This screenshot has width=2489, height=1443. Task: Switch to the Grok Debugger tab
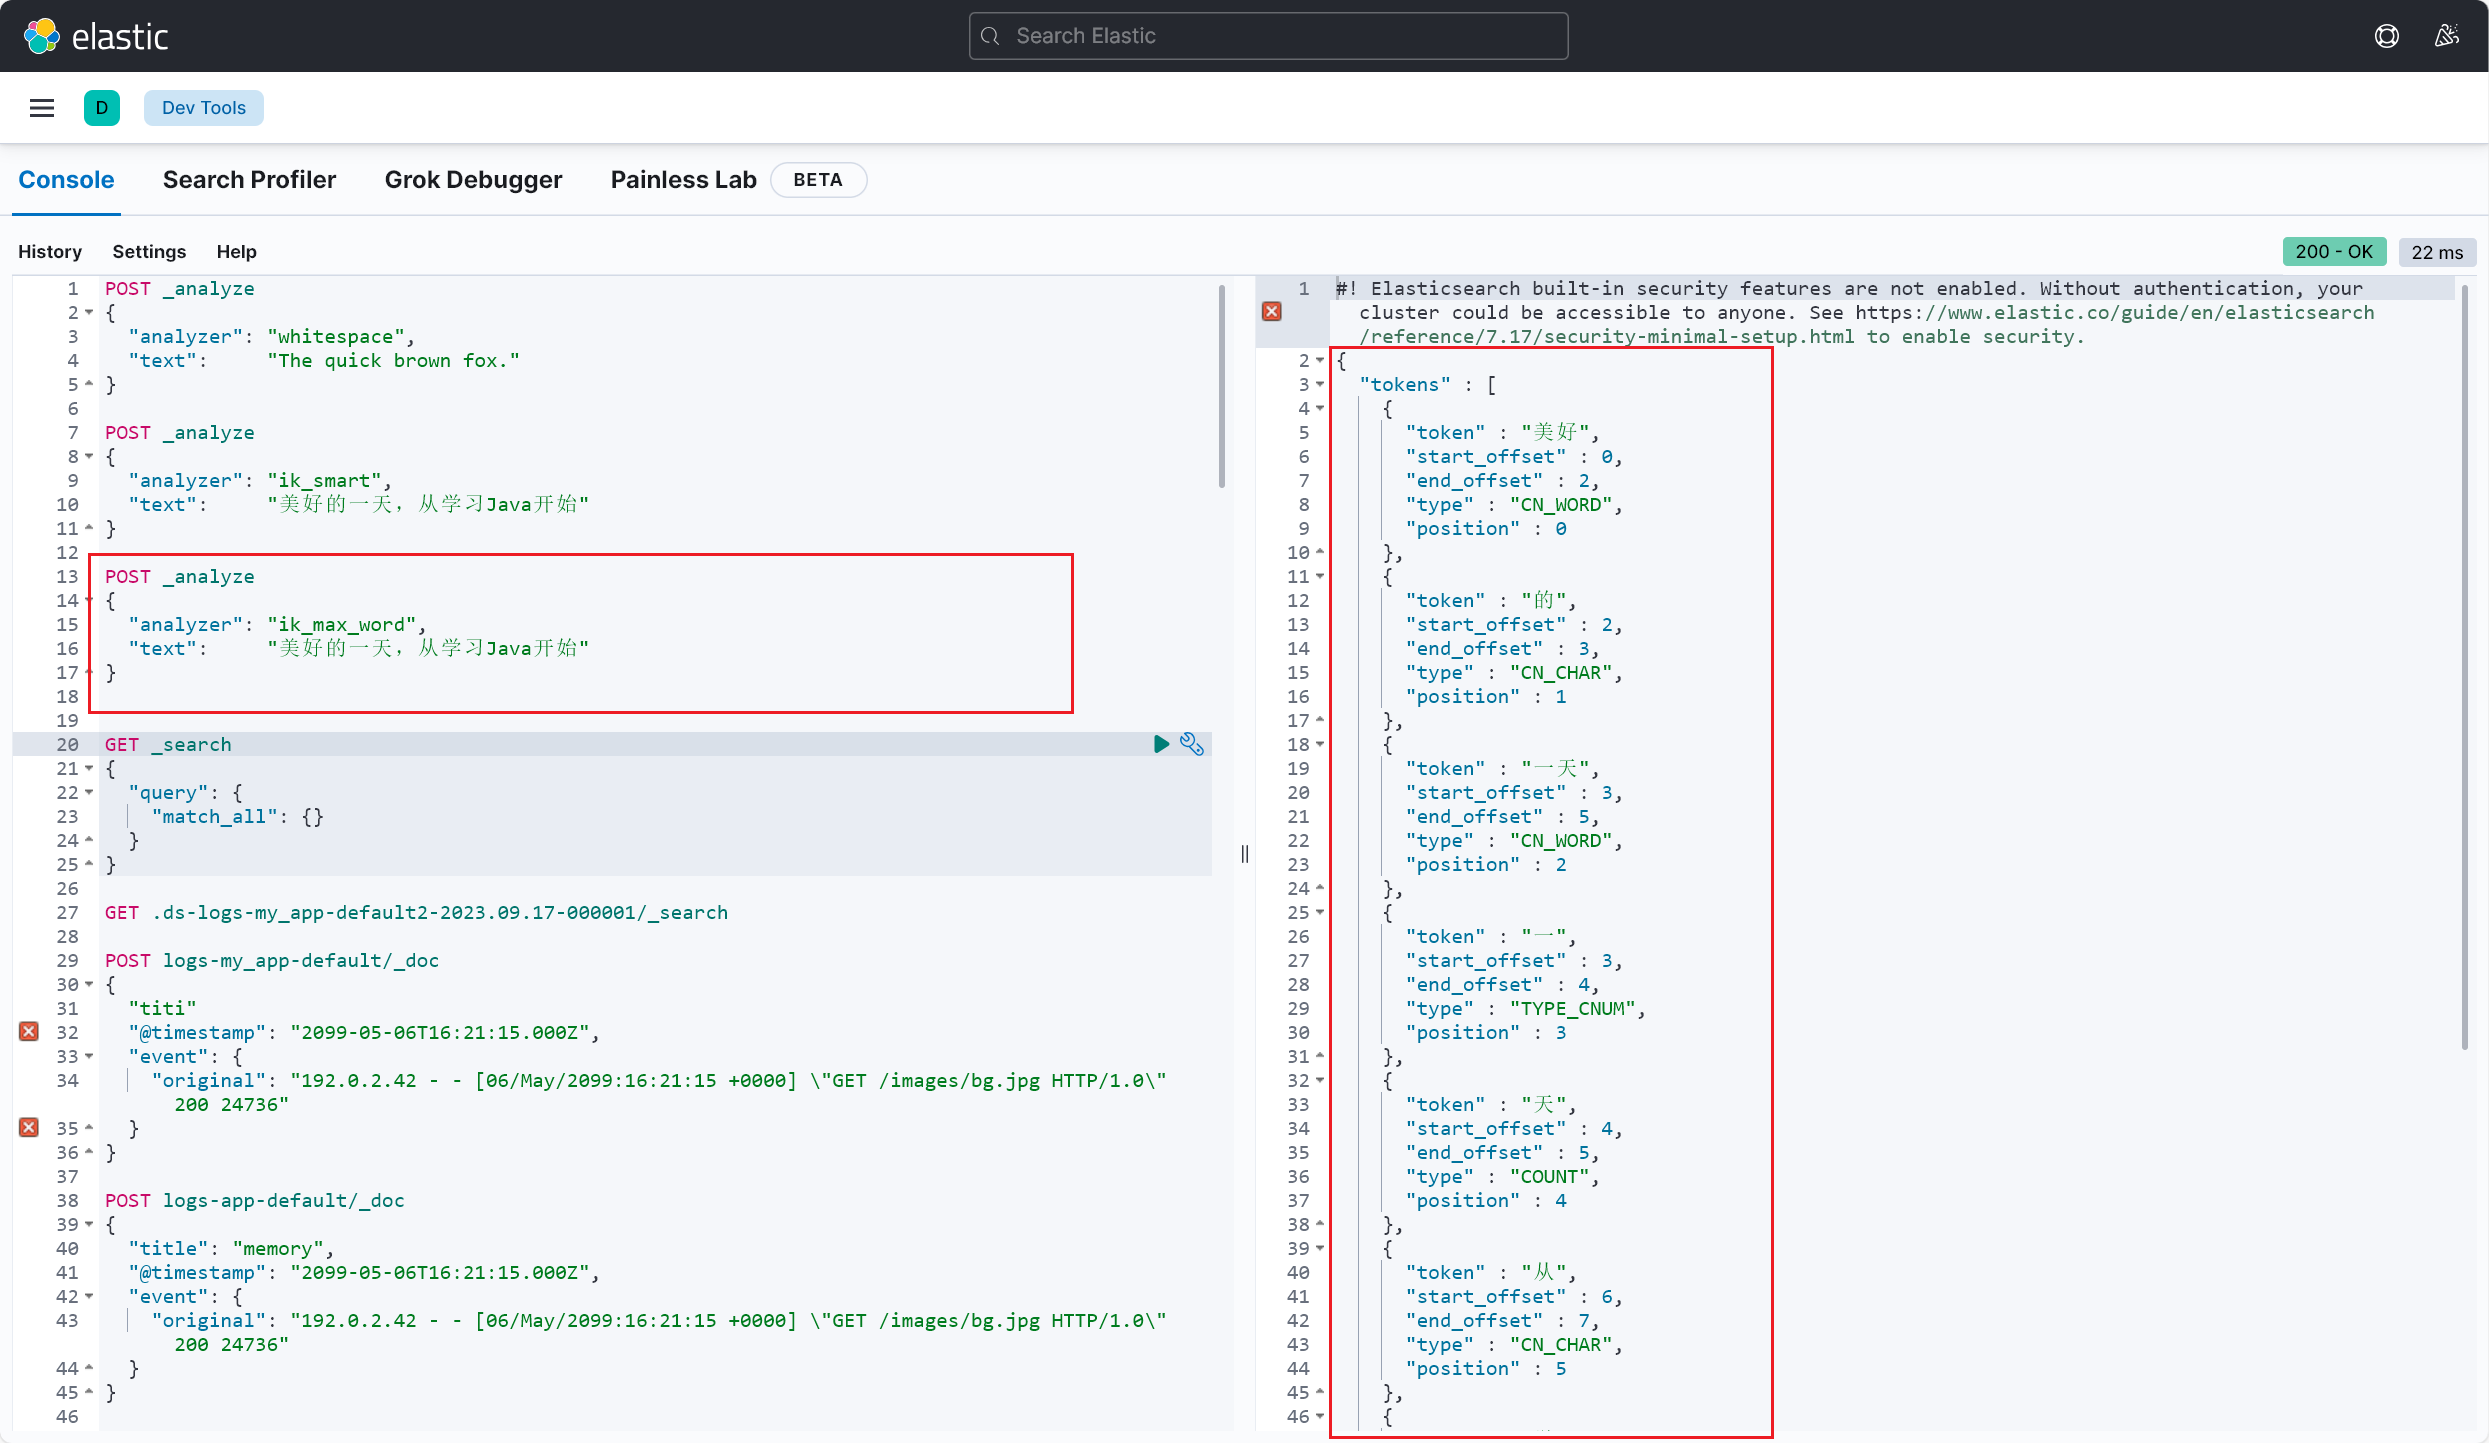coord(472,179)
